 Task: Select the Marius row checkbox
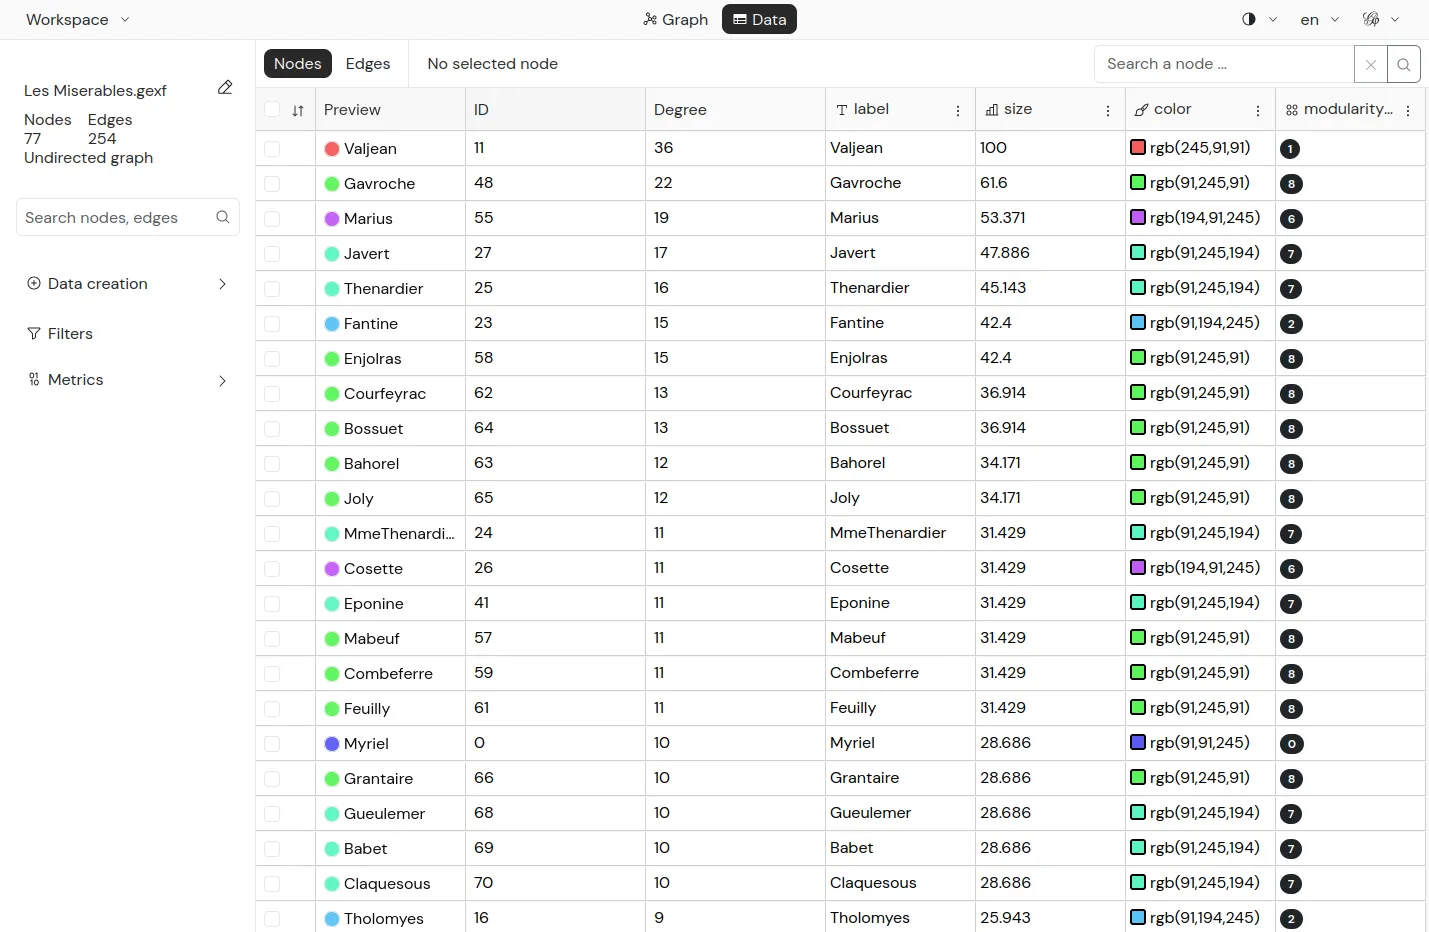[x=272, y=219]
